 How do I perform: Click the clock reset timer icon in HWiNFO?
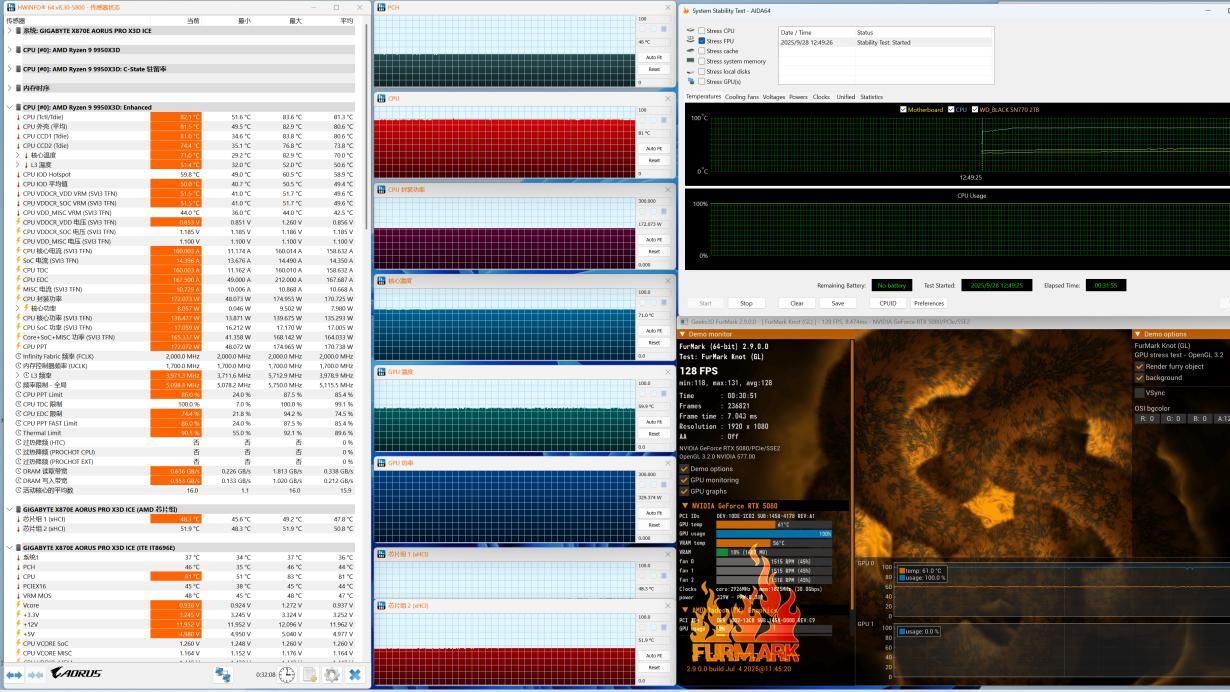pos(287,675)
